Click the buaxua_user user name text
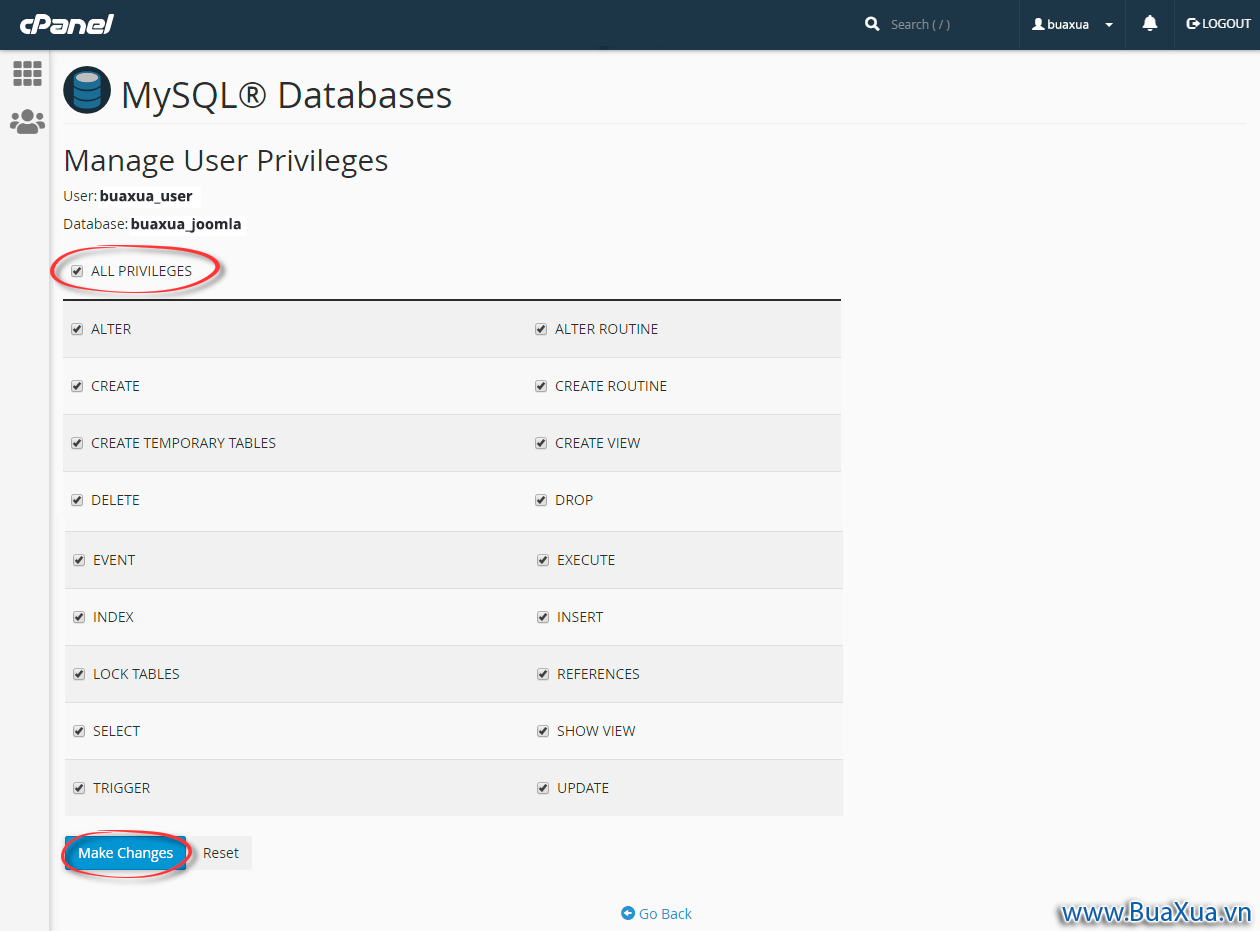Screen dimensions: 1260x932 [x=146, y=196]
